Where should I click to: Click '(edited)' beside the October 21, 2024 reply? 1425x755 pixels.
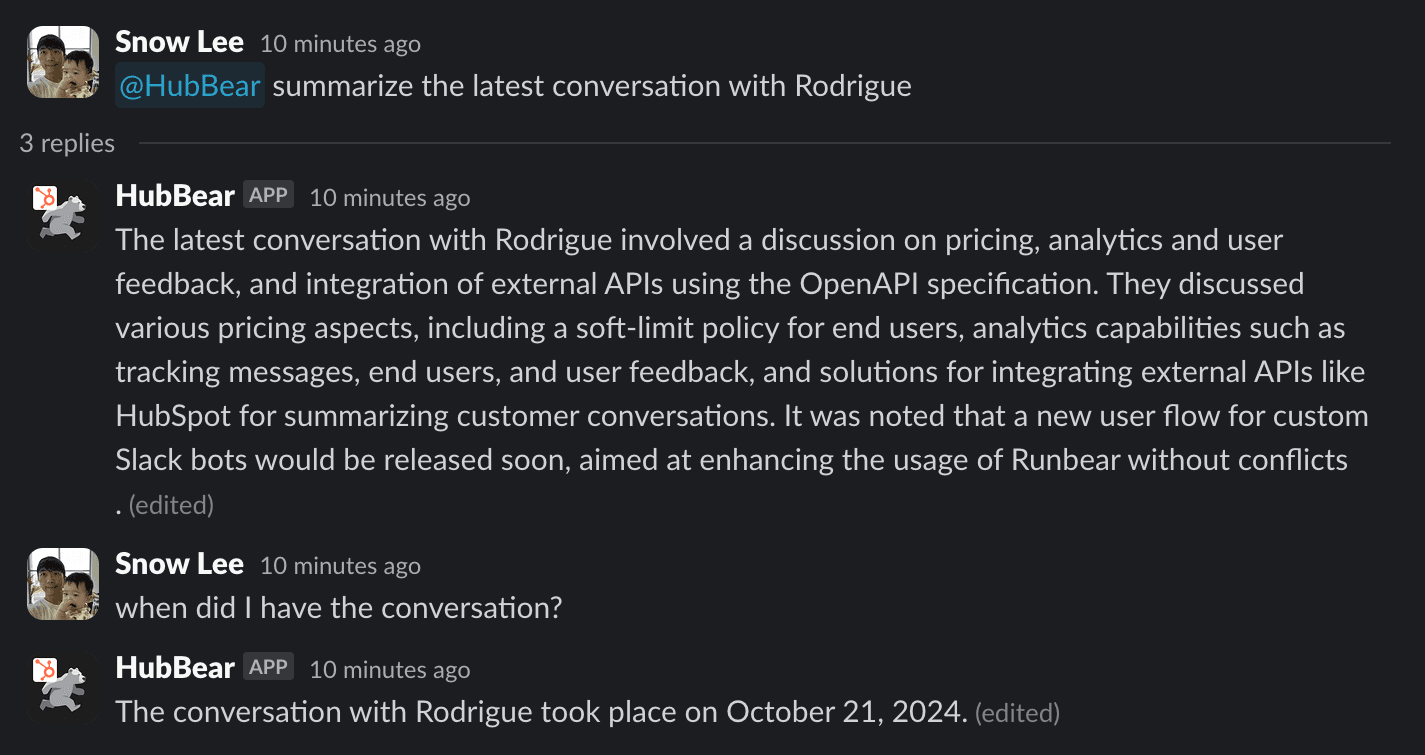(1017, 713)
